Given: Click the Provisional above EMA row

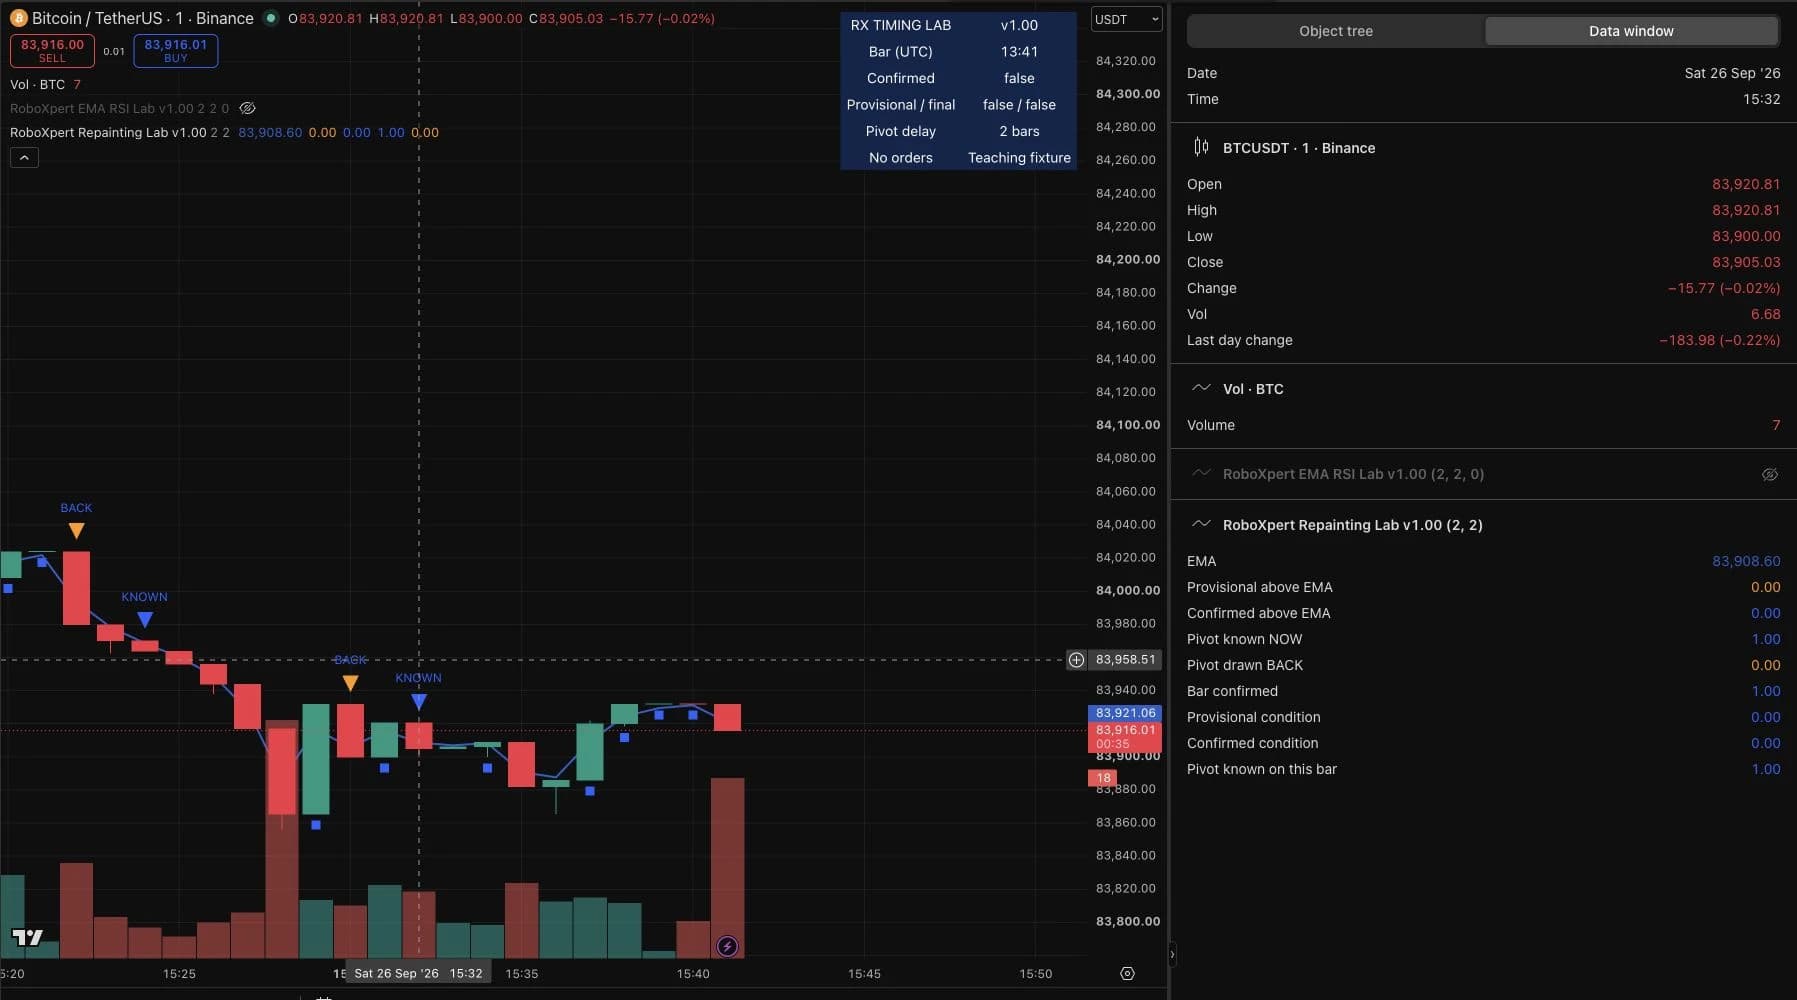Looking at the screenshot, I should coord(1483,587).
